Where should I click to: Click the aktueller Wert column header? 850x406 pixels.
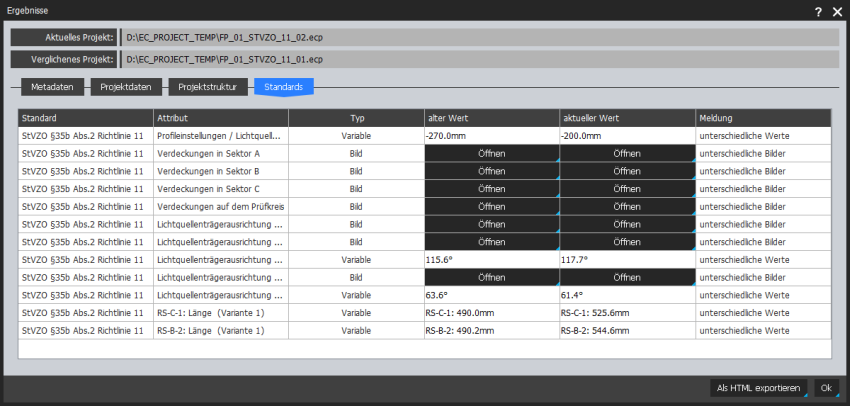coord(627,118)
